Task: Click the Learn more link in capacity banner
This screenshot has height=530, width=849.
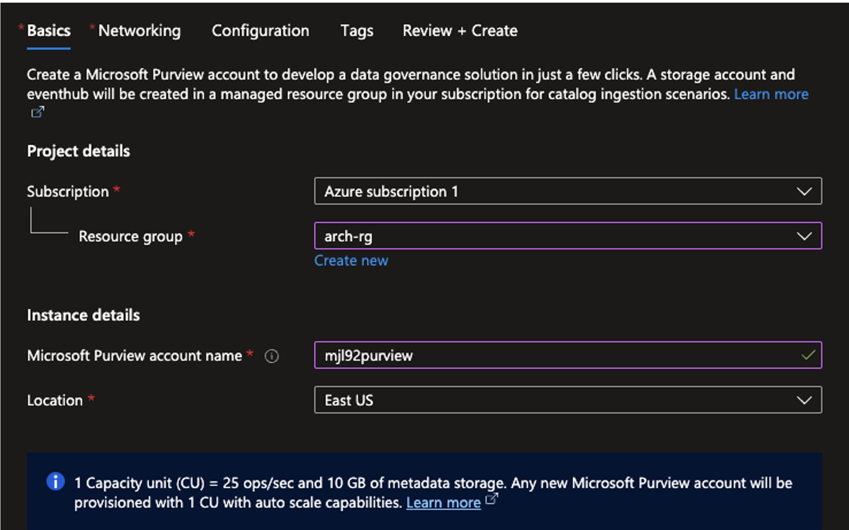Action: pos(443,503)
